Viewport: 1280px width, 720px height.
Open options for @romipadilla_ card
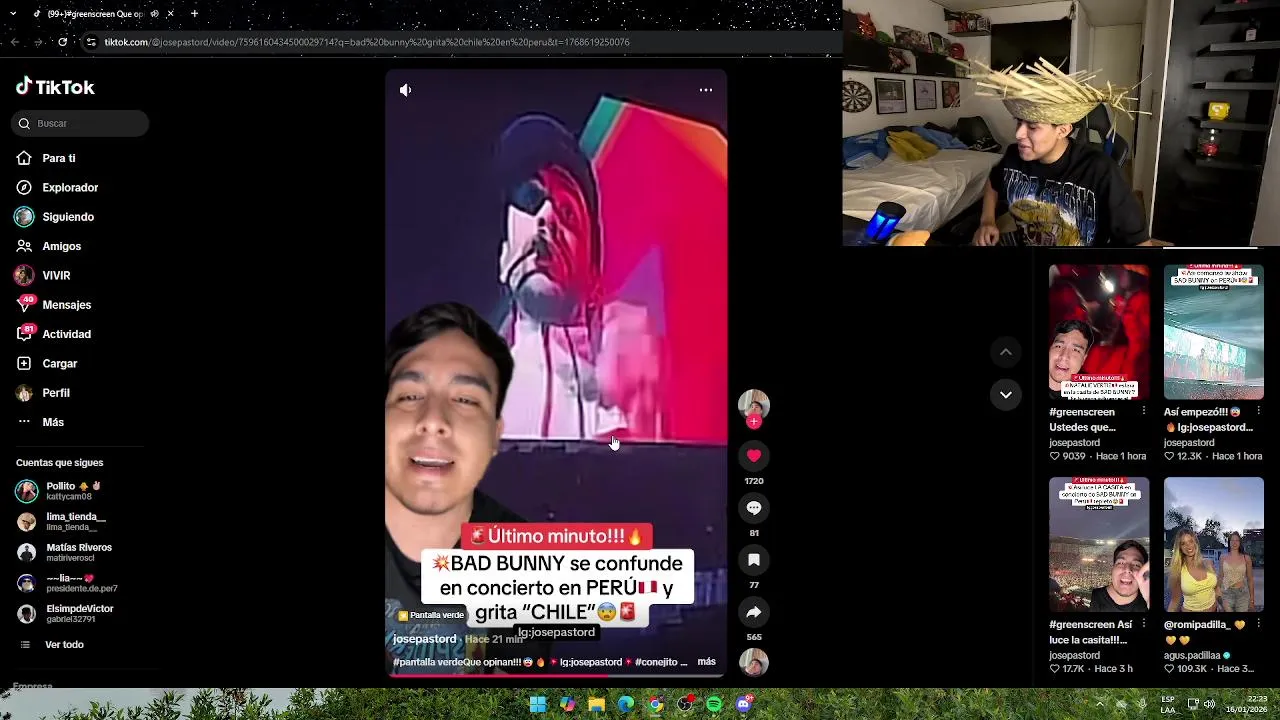pyautogui.click(x=1258, y=624)
